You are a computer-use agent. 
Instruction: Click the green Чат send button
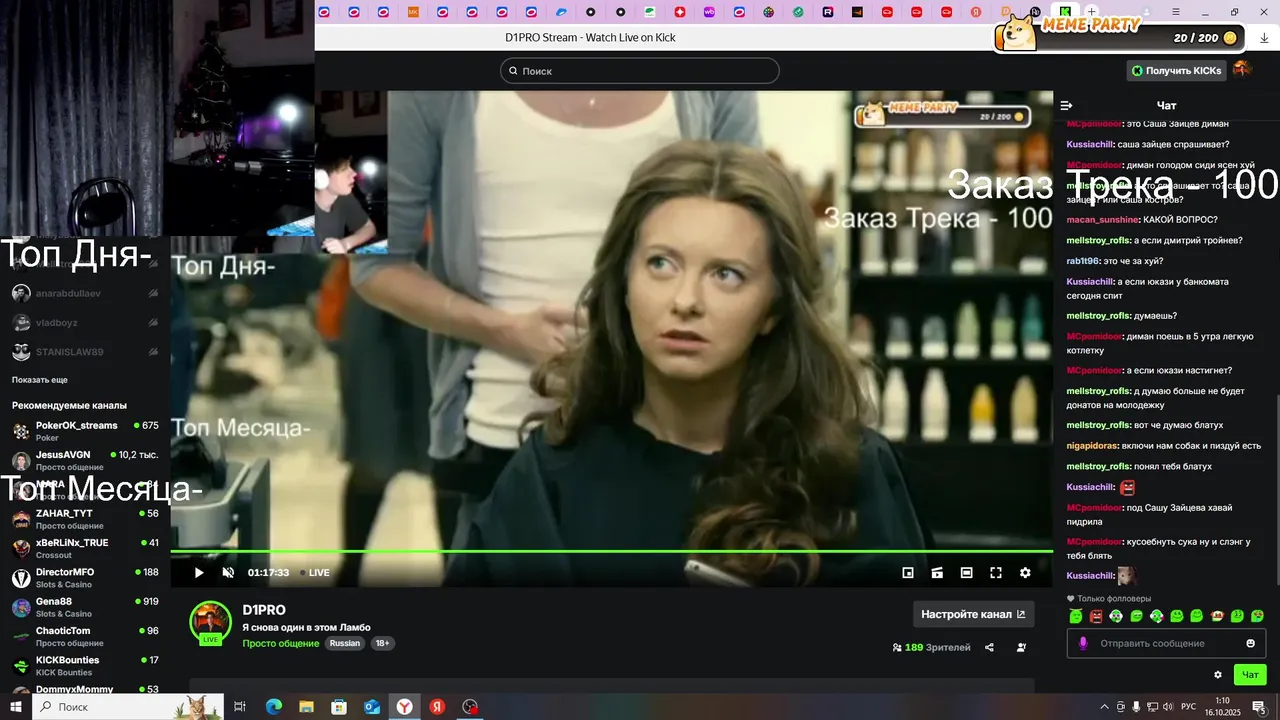(x=1250, y=675)
